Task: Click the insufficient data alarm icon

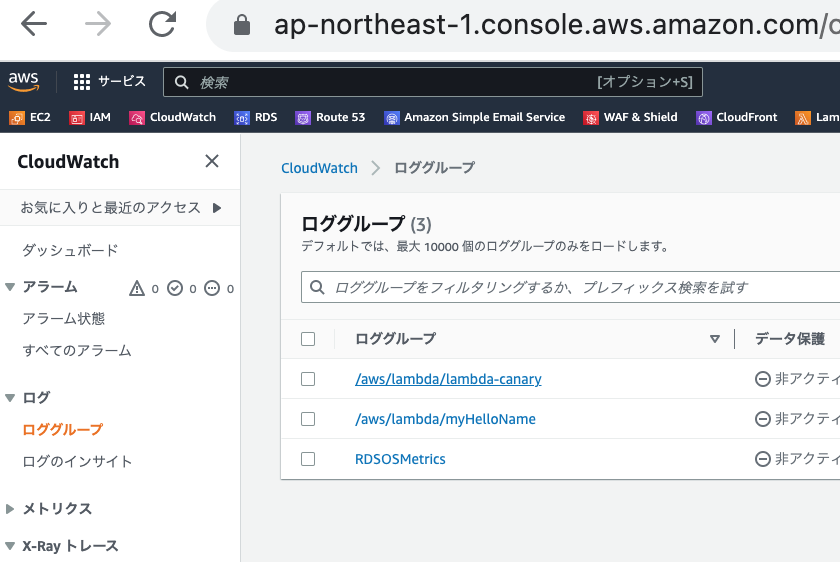Action: coord(212,288)
